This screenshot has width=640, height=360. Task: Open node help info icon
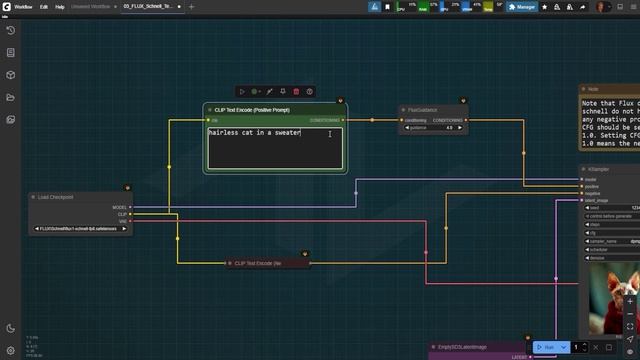310,91
